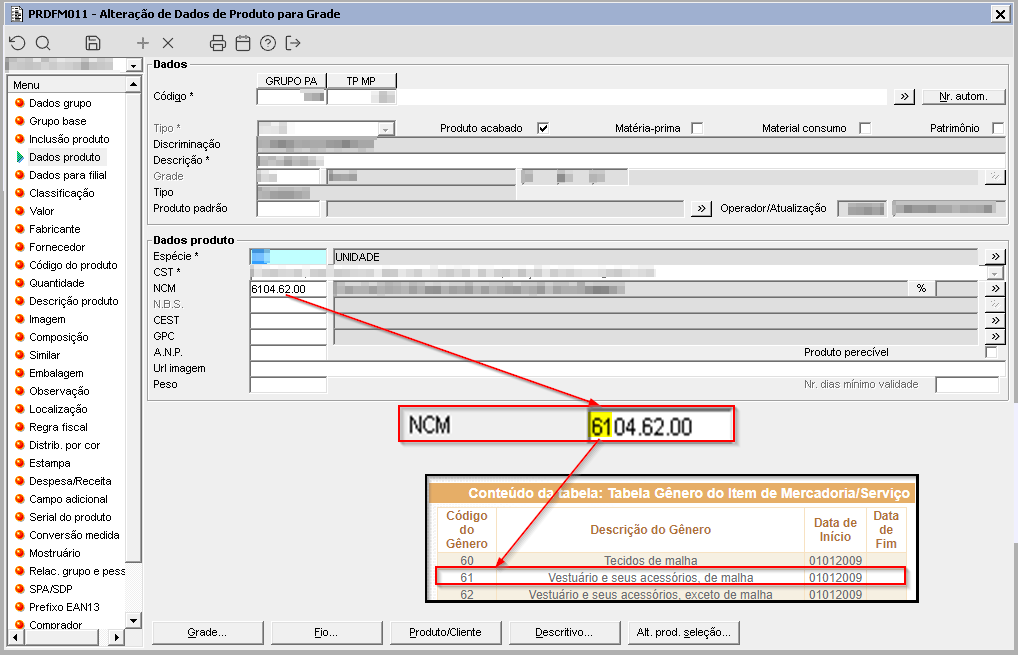This screenshot has width=1018, height=655.
Task: Click the search magnifier toolbar icon
Action: pos(43,43)
